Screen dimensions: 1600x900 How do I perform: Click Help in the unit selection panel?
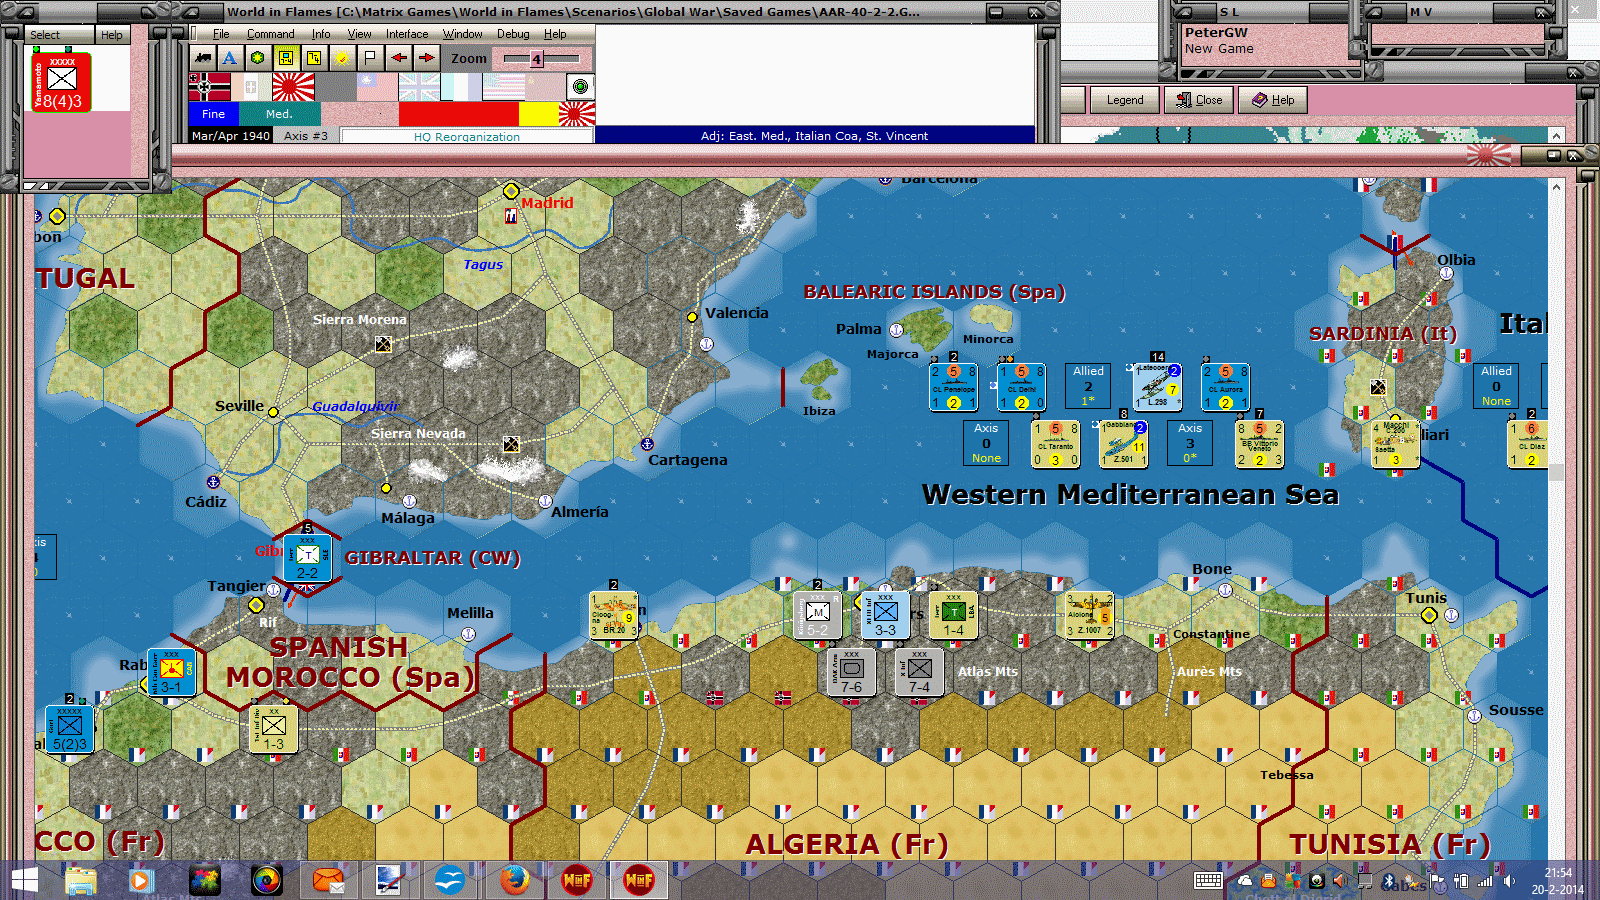[112, 35]
